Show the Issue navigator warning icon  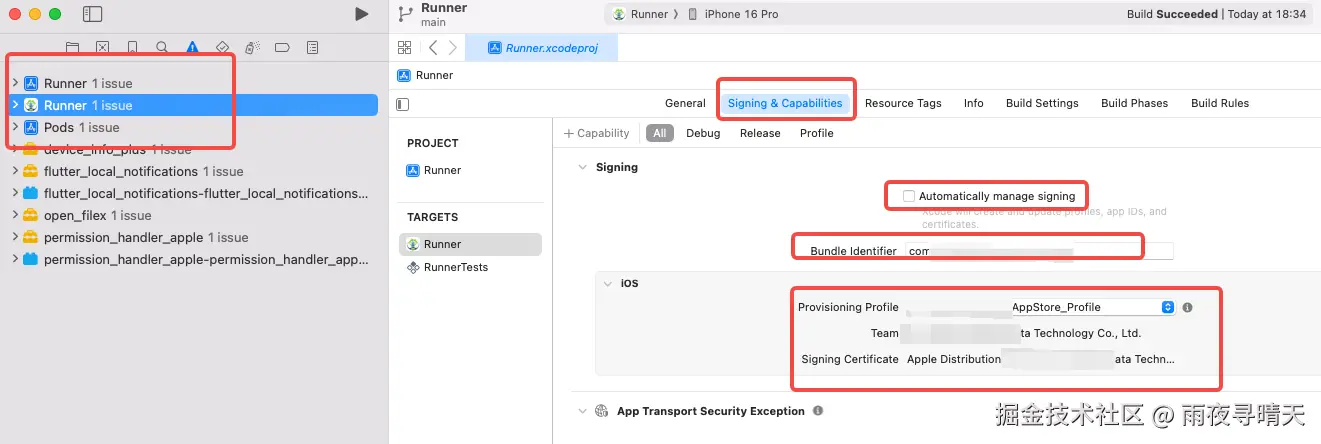[x=192, y=47]
